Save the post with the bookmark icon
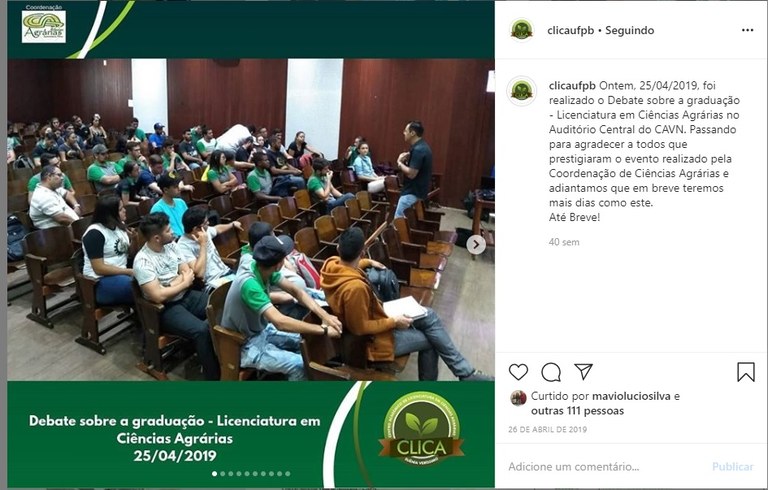Viewport: 768px width, 490px height. [746, 372]
